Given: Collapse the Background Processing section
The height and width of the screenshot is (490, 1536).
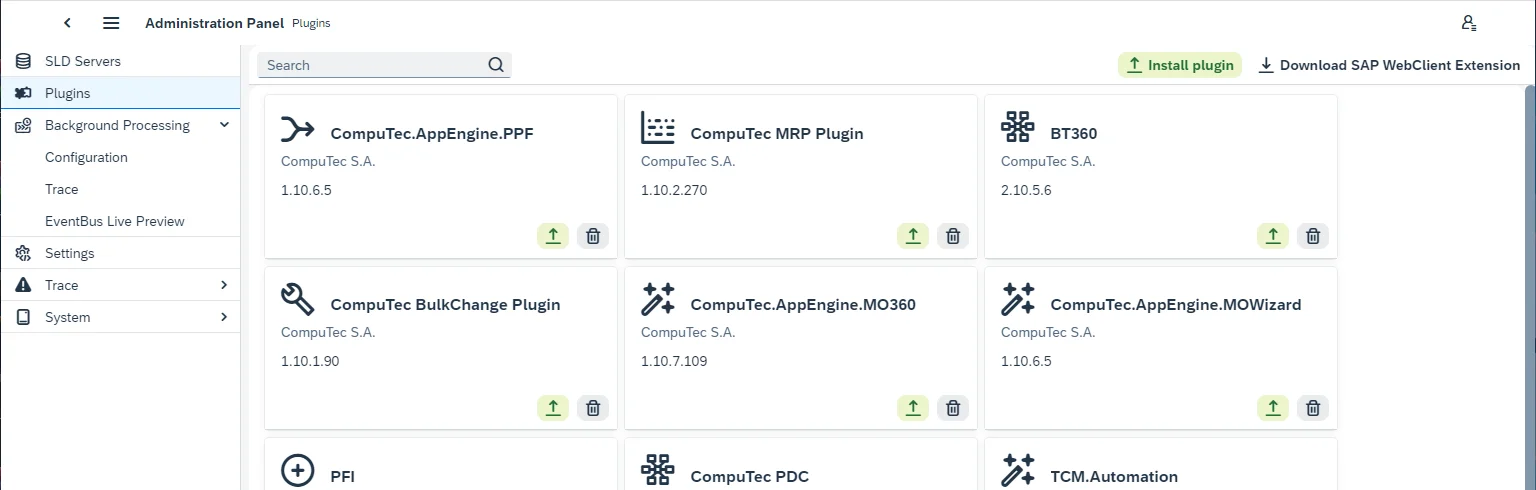Looking at the screenshot, I should pos(224,125).
